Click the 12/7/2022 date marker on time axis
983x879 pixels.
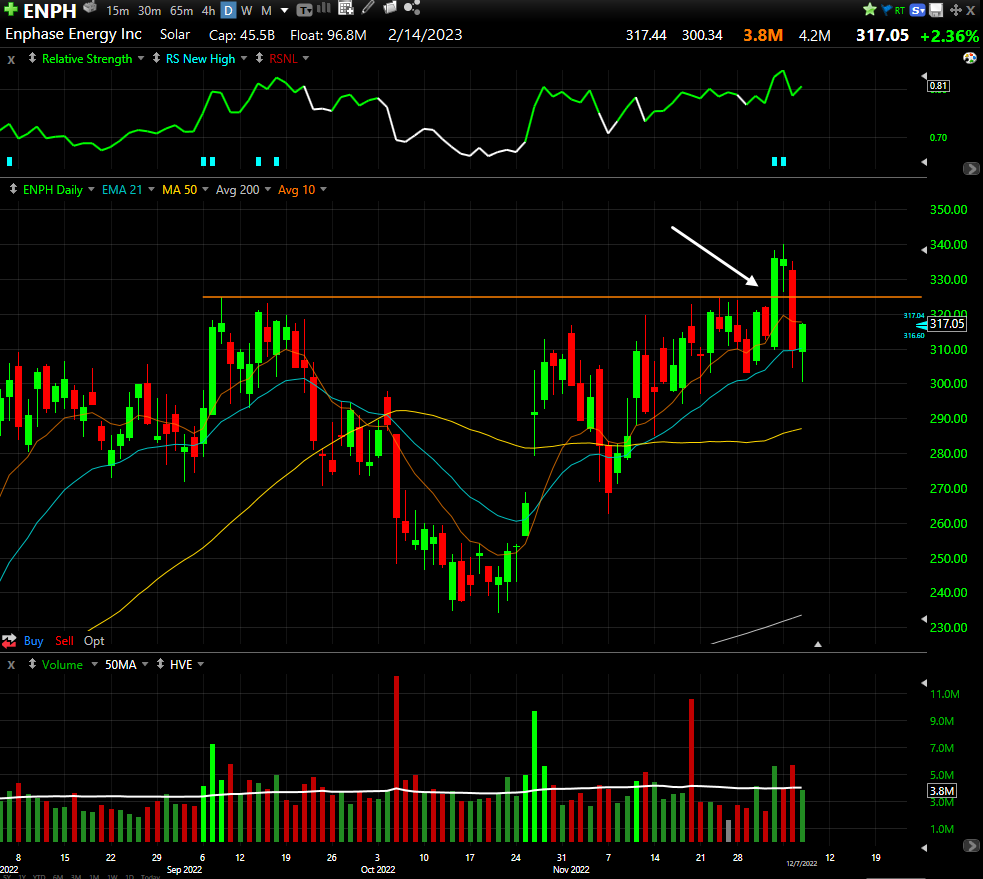pyautogui.click(x=802, y=863)
